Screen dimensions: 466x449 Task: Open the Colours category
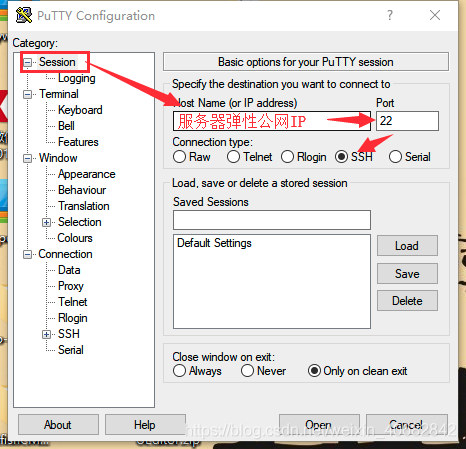coord(75,238)
